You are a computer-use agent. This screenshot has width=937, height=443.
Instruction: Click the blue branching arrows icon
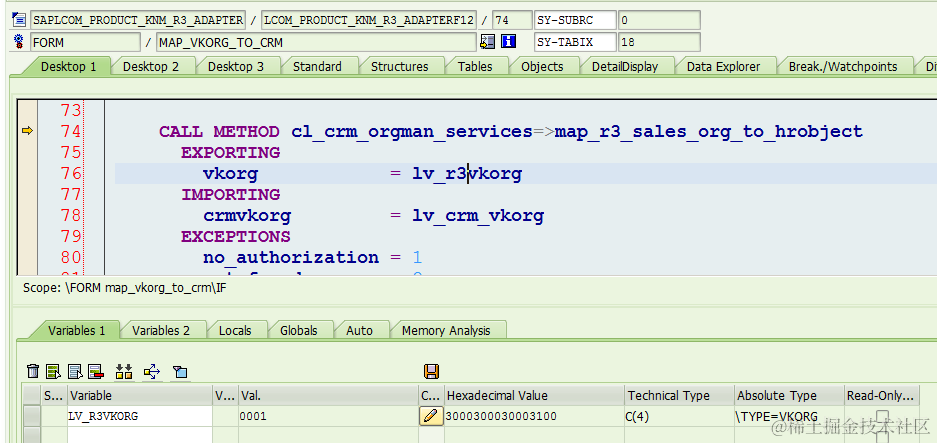[x=152, y=371]
